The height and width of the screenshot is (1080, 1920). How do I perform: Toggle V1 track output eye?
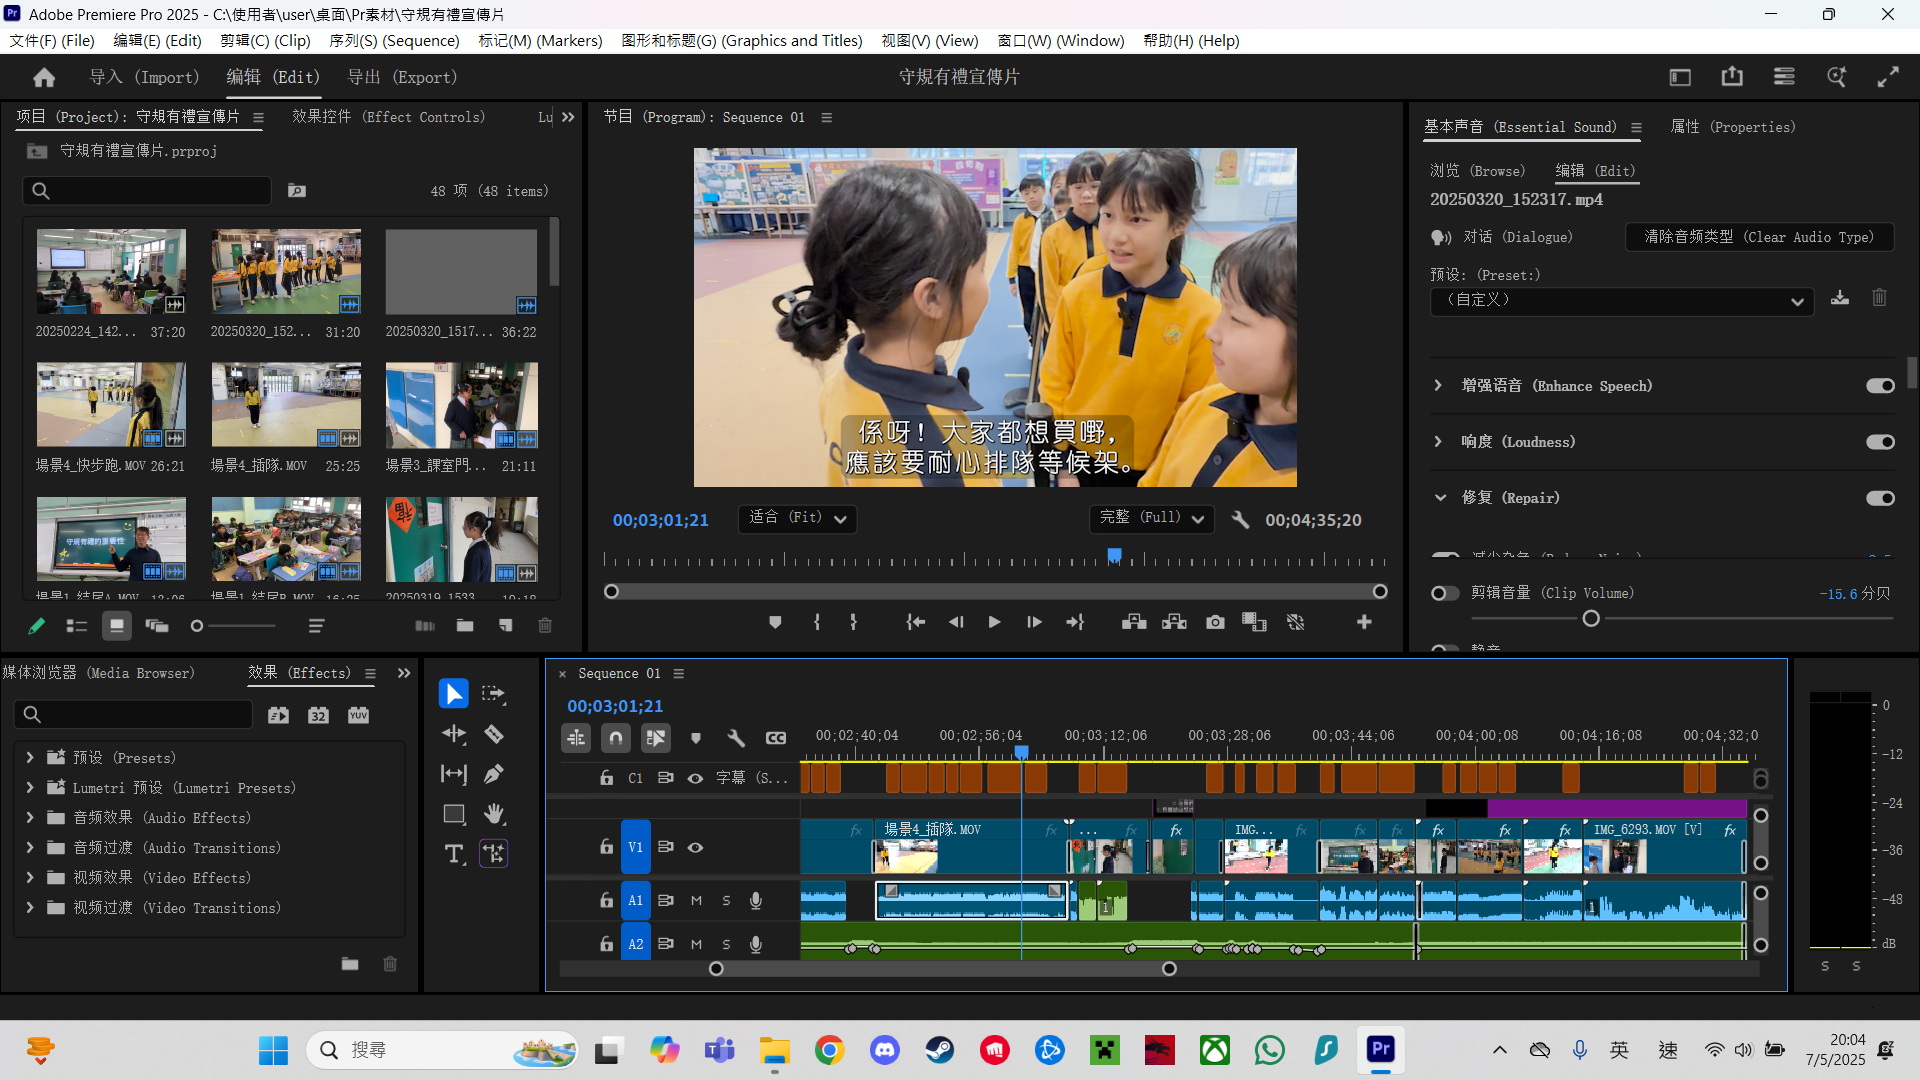coord(695,847)
